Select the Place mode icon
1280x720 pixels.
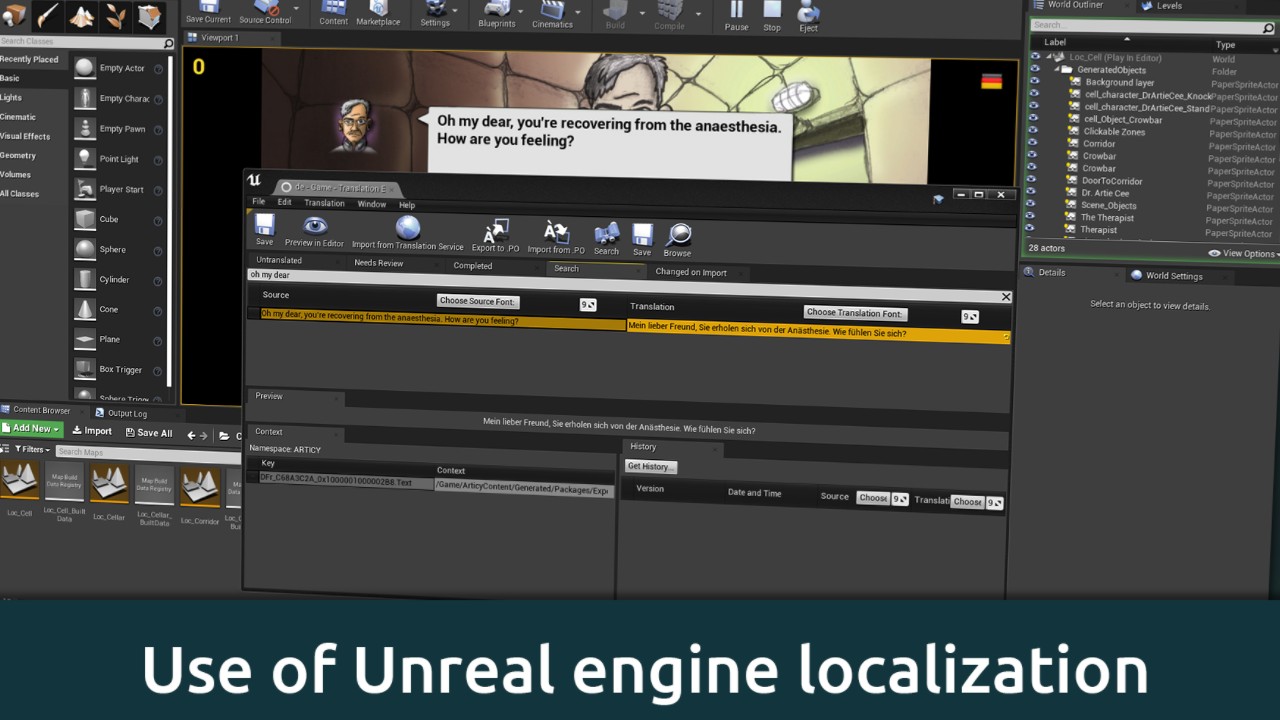(x=13, y=15)
